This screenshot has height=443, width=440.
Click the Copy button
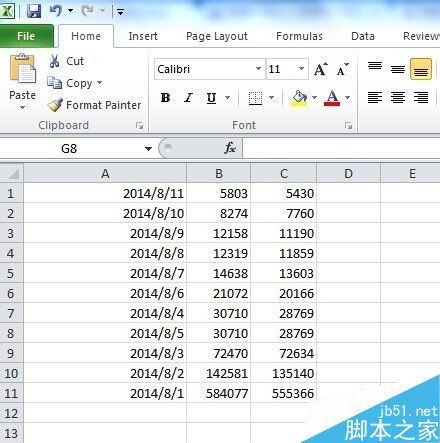(x=70, y=83)
